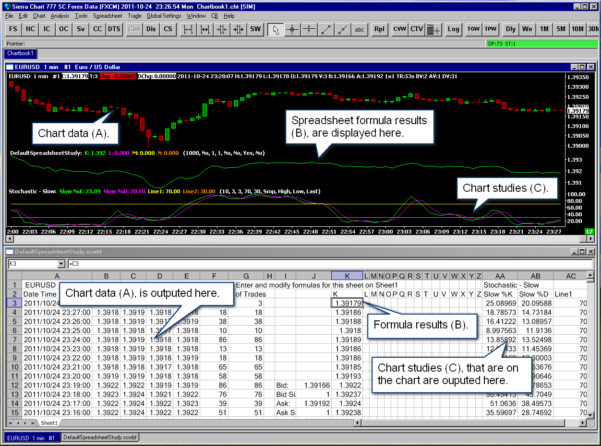Click the HC toolbar button
601x446 pixels.
pyautogui.click(x=30, y=30)
